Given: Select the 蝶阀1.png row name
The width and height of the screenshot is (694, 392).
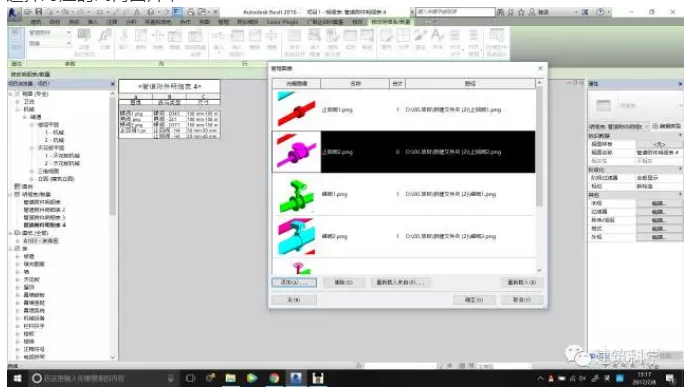Looking at the screenshot, I should (335, 194).
